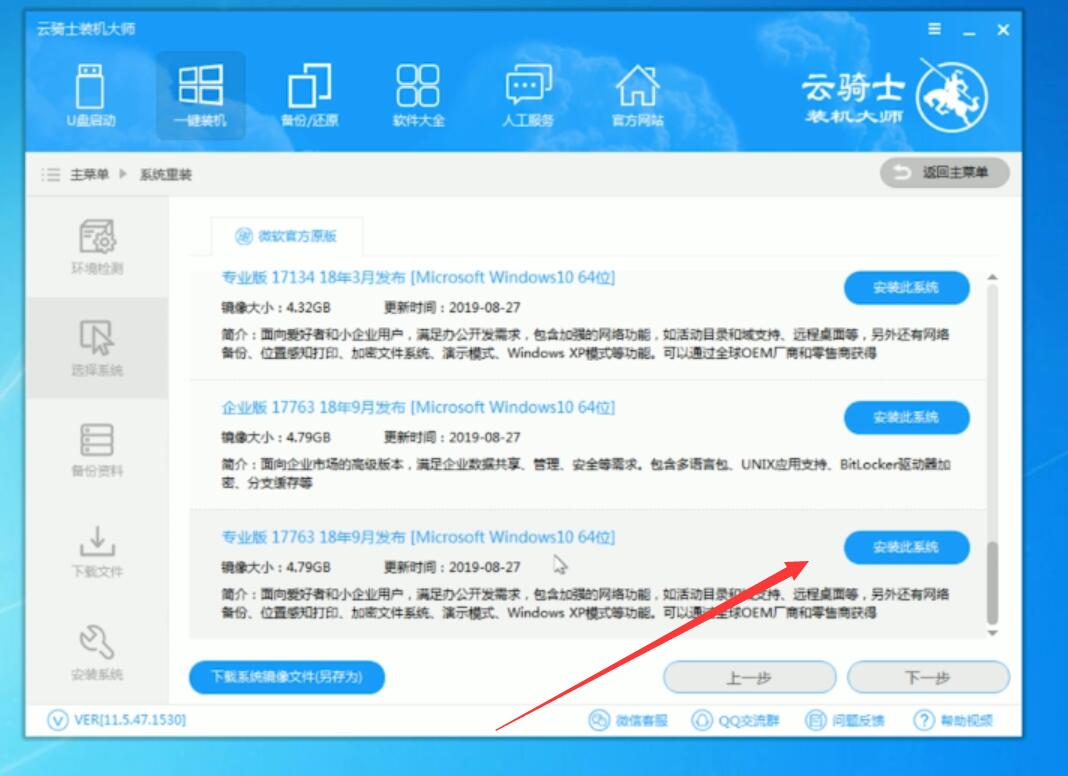1068x776 pixels.
Task: Minimize the 云骑士装机大师 window
Action: coord(969,31)
